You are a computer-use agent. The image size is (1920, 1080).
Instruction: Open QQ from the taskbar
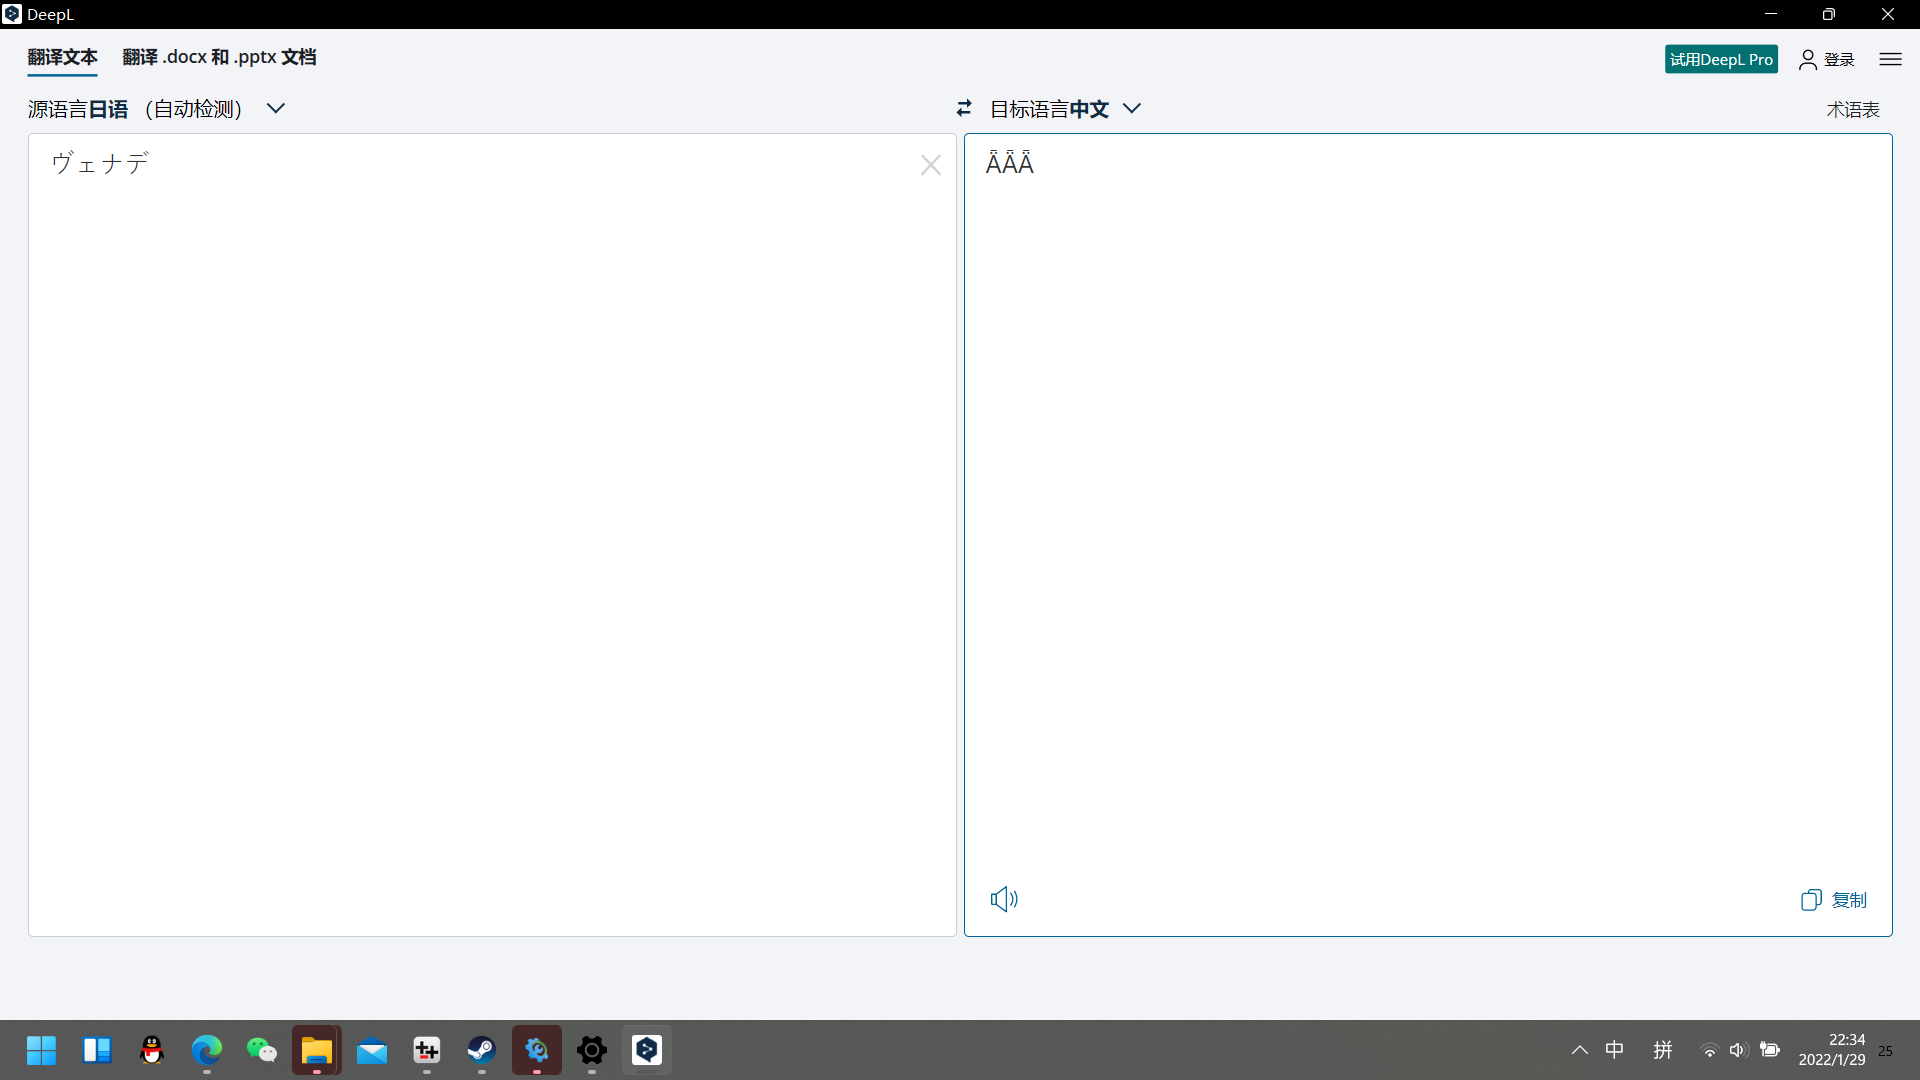tap(152, 1050)
